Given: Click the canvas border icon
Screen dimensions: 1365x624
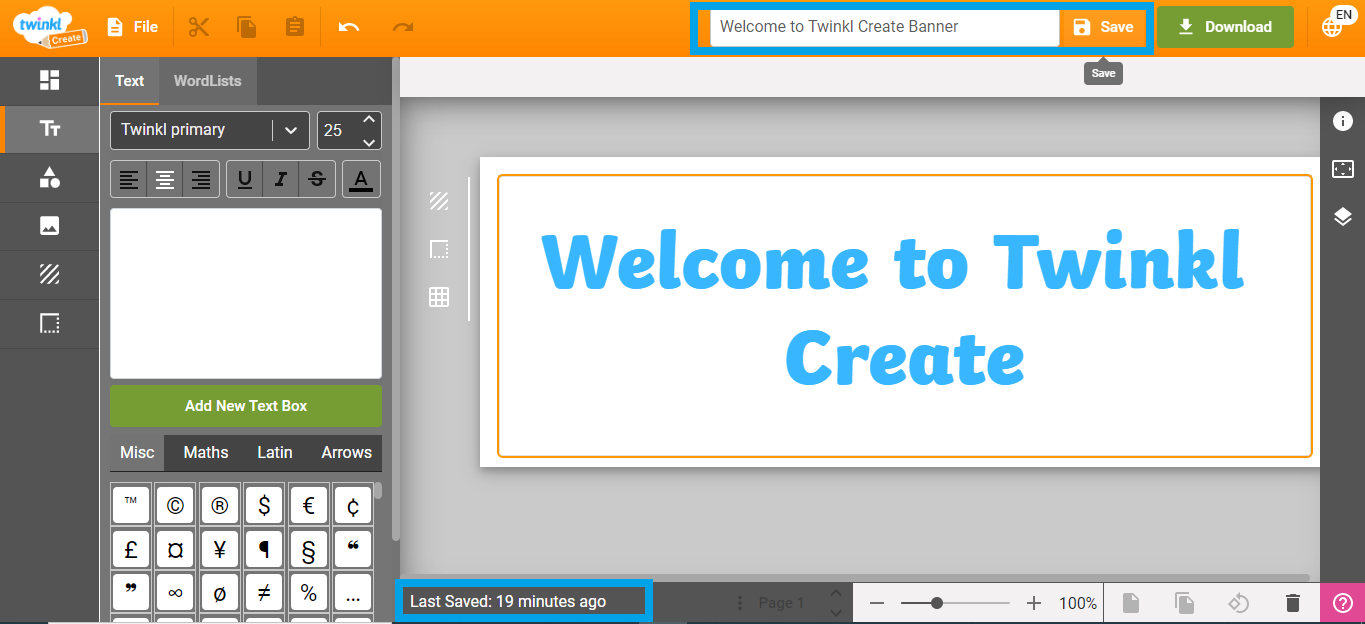Looking at the screenshot, I should [x=439, y=249].
